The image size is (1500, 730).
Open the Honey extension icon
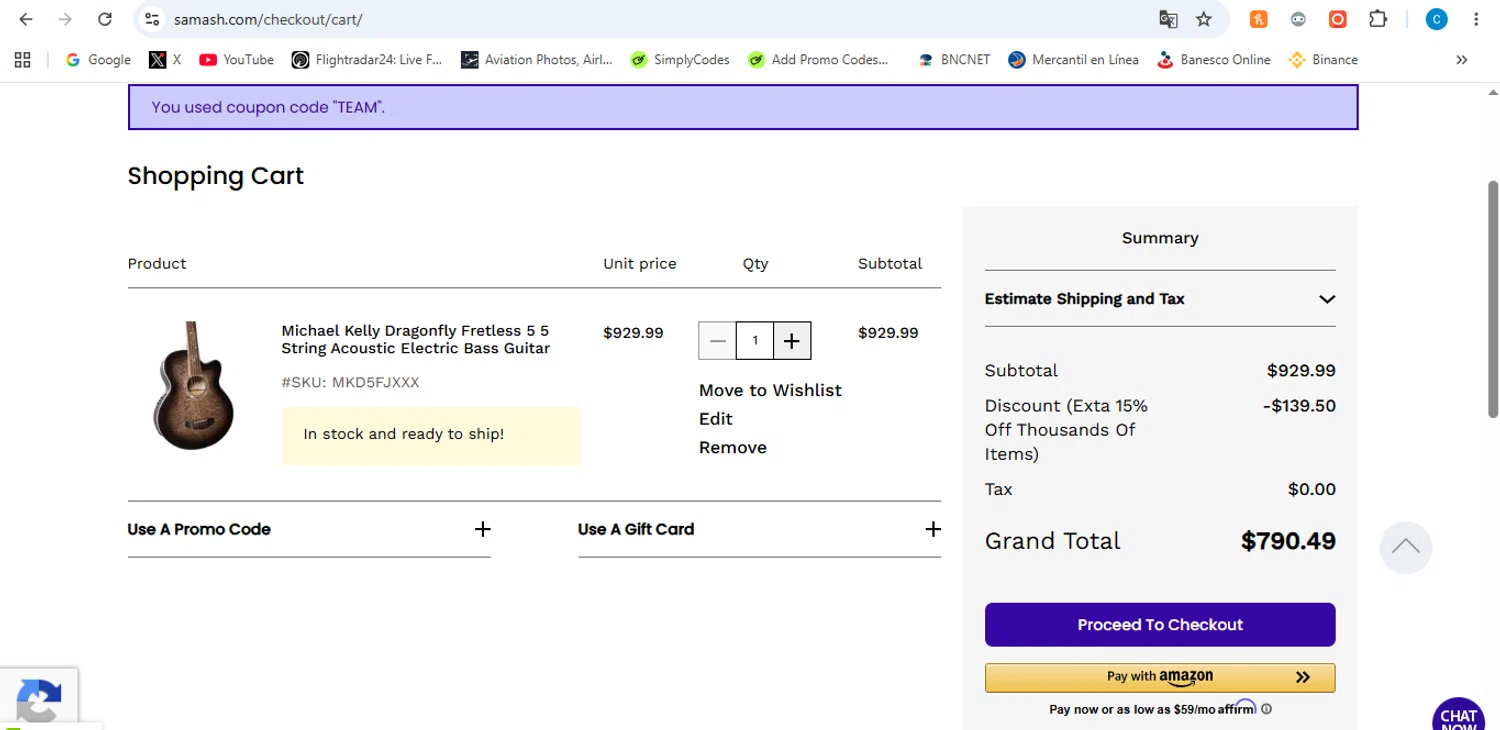coord(1259,19)
